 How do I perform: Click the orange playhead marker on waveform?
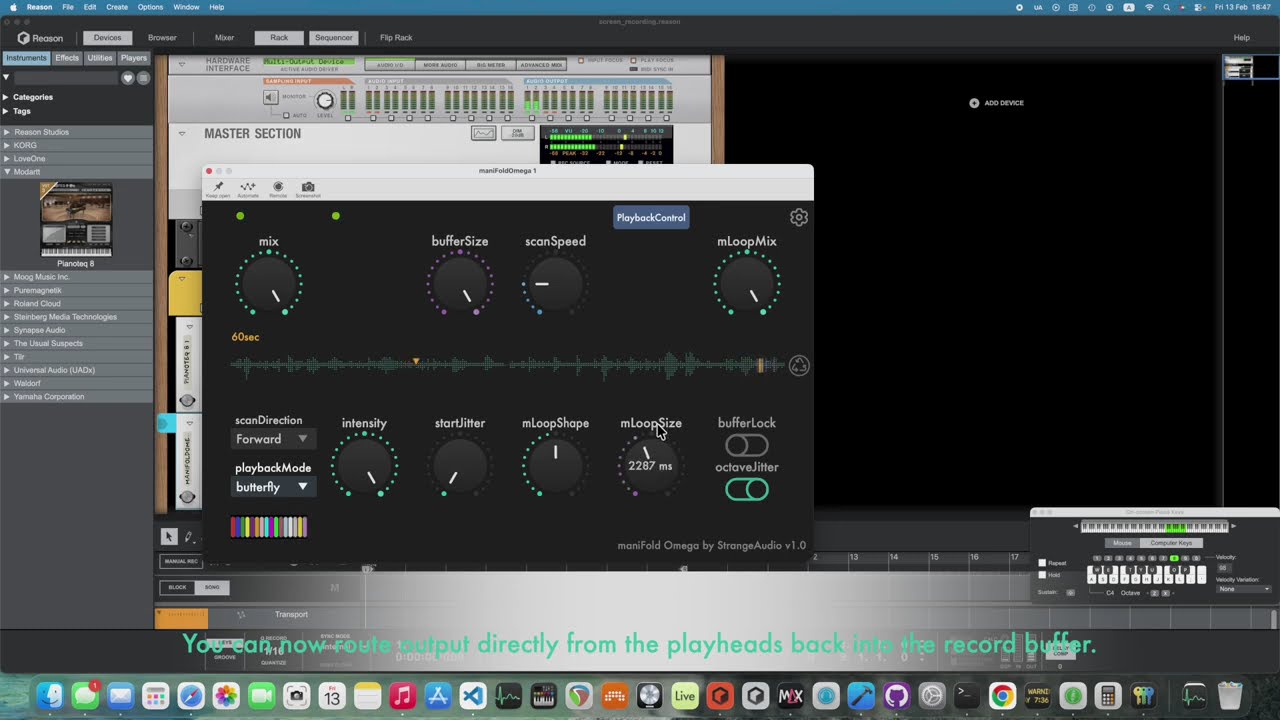coord(416,362)
